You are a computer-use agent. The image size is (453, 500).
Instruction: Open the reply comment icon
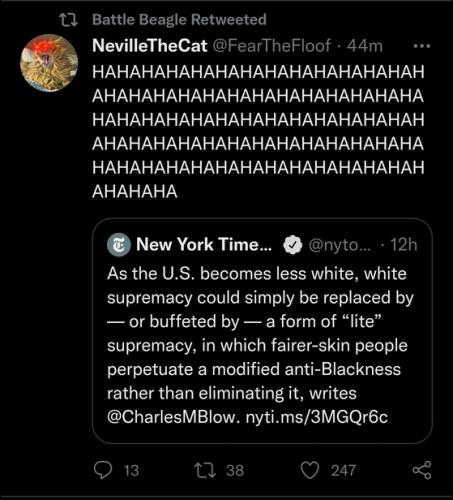click(103, 470)
